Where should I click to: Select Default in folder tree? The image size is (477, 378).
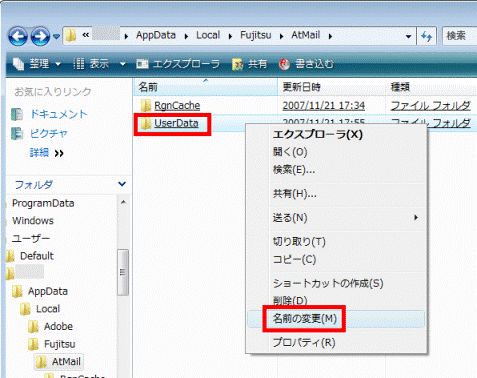37,256
